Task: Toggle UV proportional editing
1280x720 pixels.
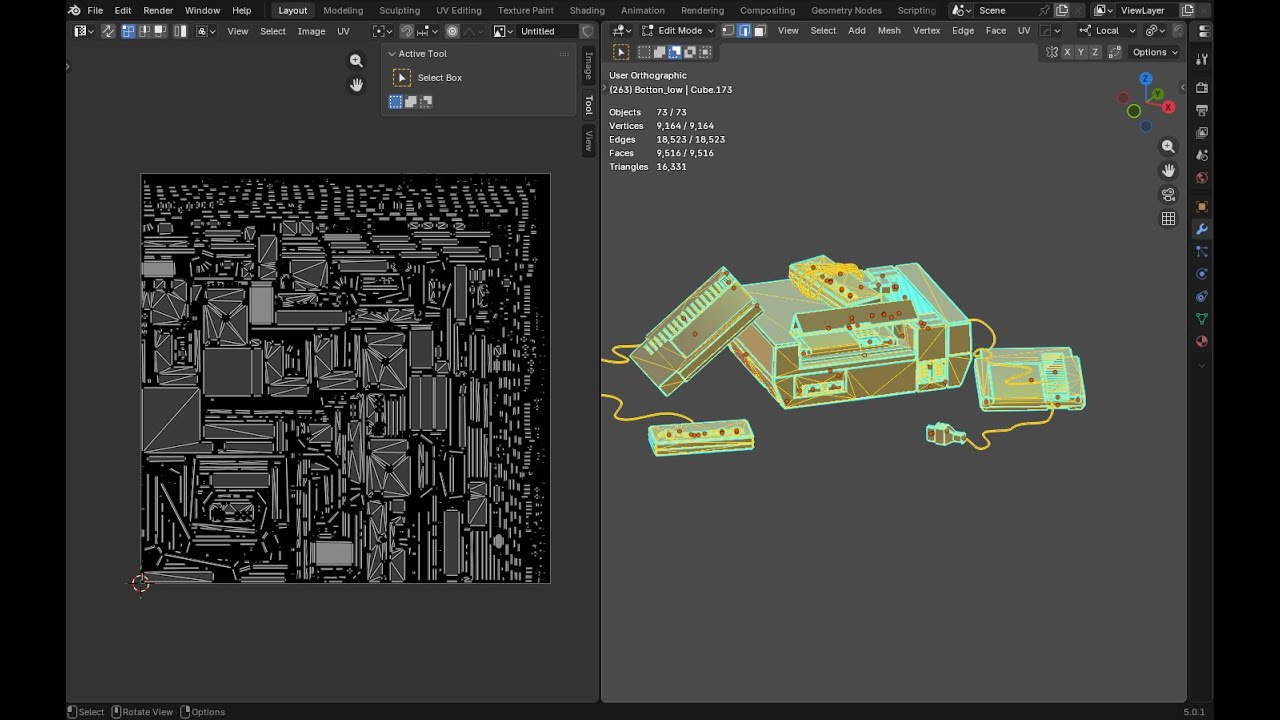Action: [x=452, y=31]
